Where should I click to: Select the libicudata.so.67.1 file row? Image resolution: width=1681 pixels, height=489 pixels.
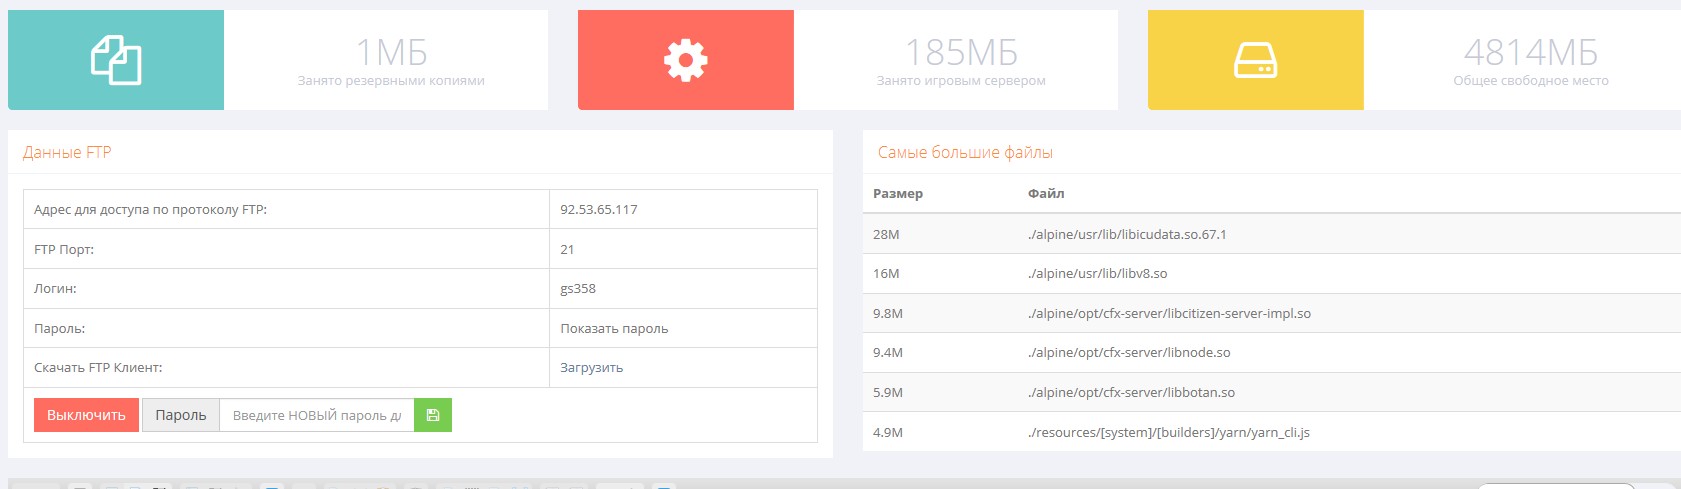(1127, 234)
